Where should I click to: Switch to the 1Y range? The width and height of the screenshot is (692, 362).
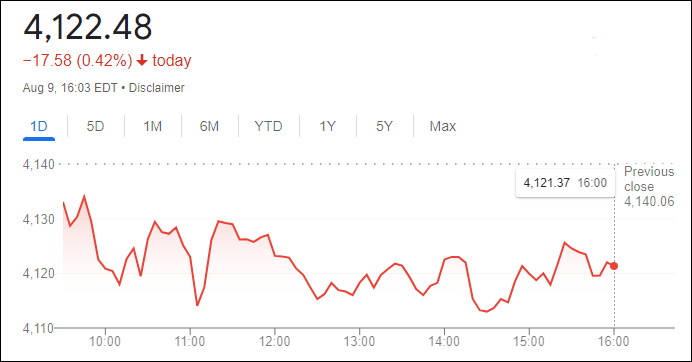point(327,127)
